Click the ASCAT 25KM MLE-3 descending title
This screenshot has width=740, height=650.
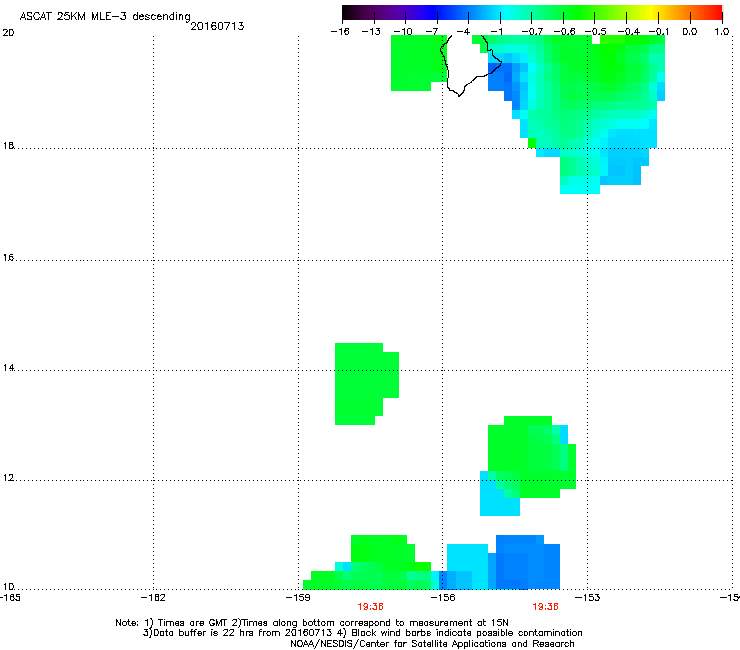[x=105, y=17]
